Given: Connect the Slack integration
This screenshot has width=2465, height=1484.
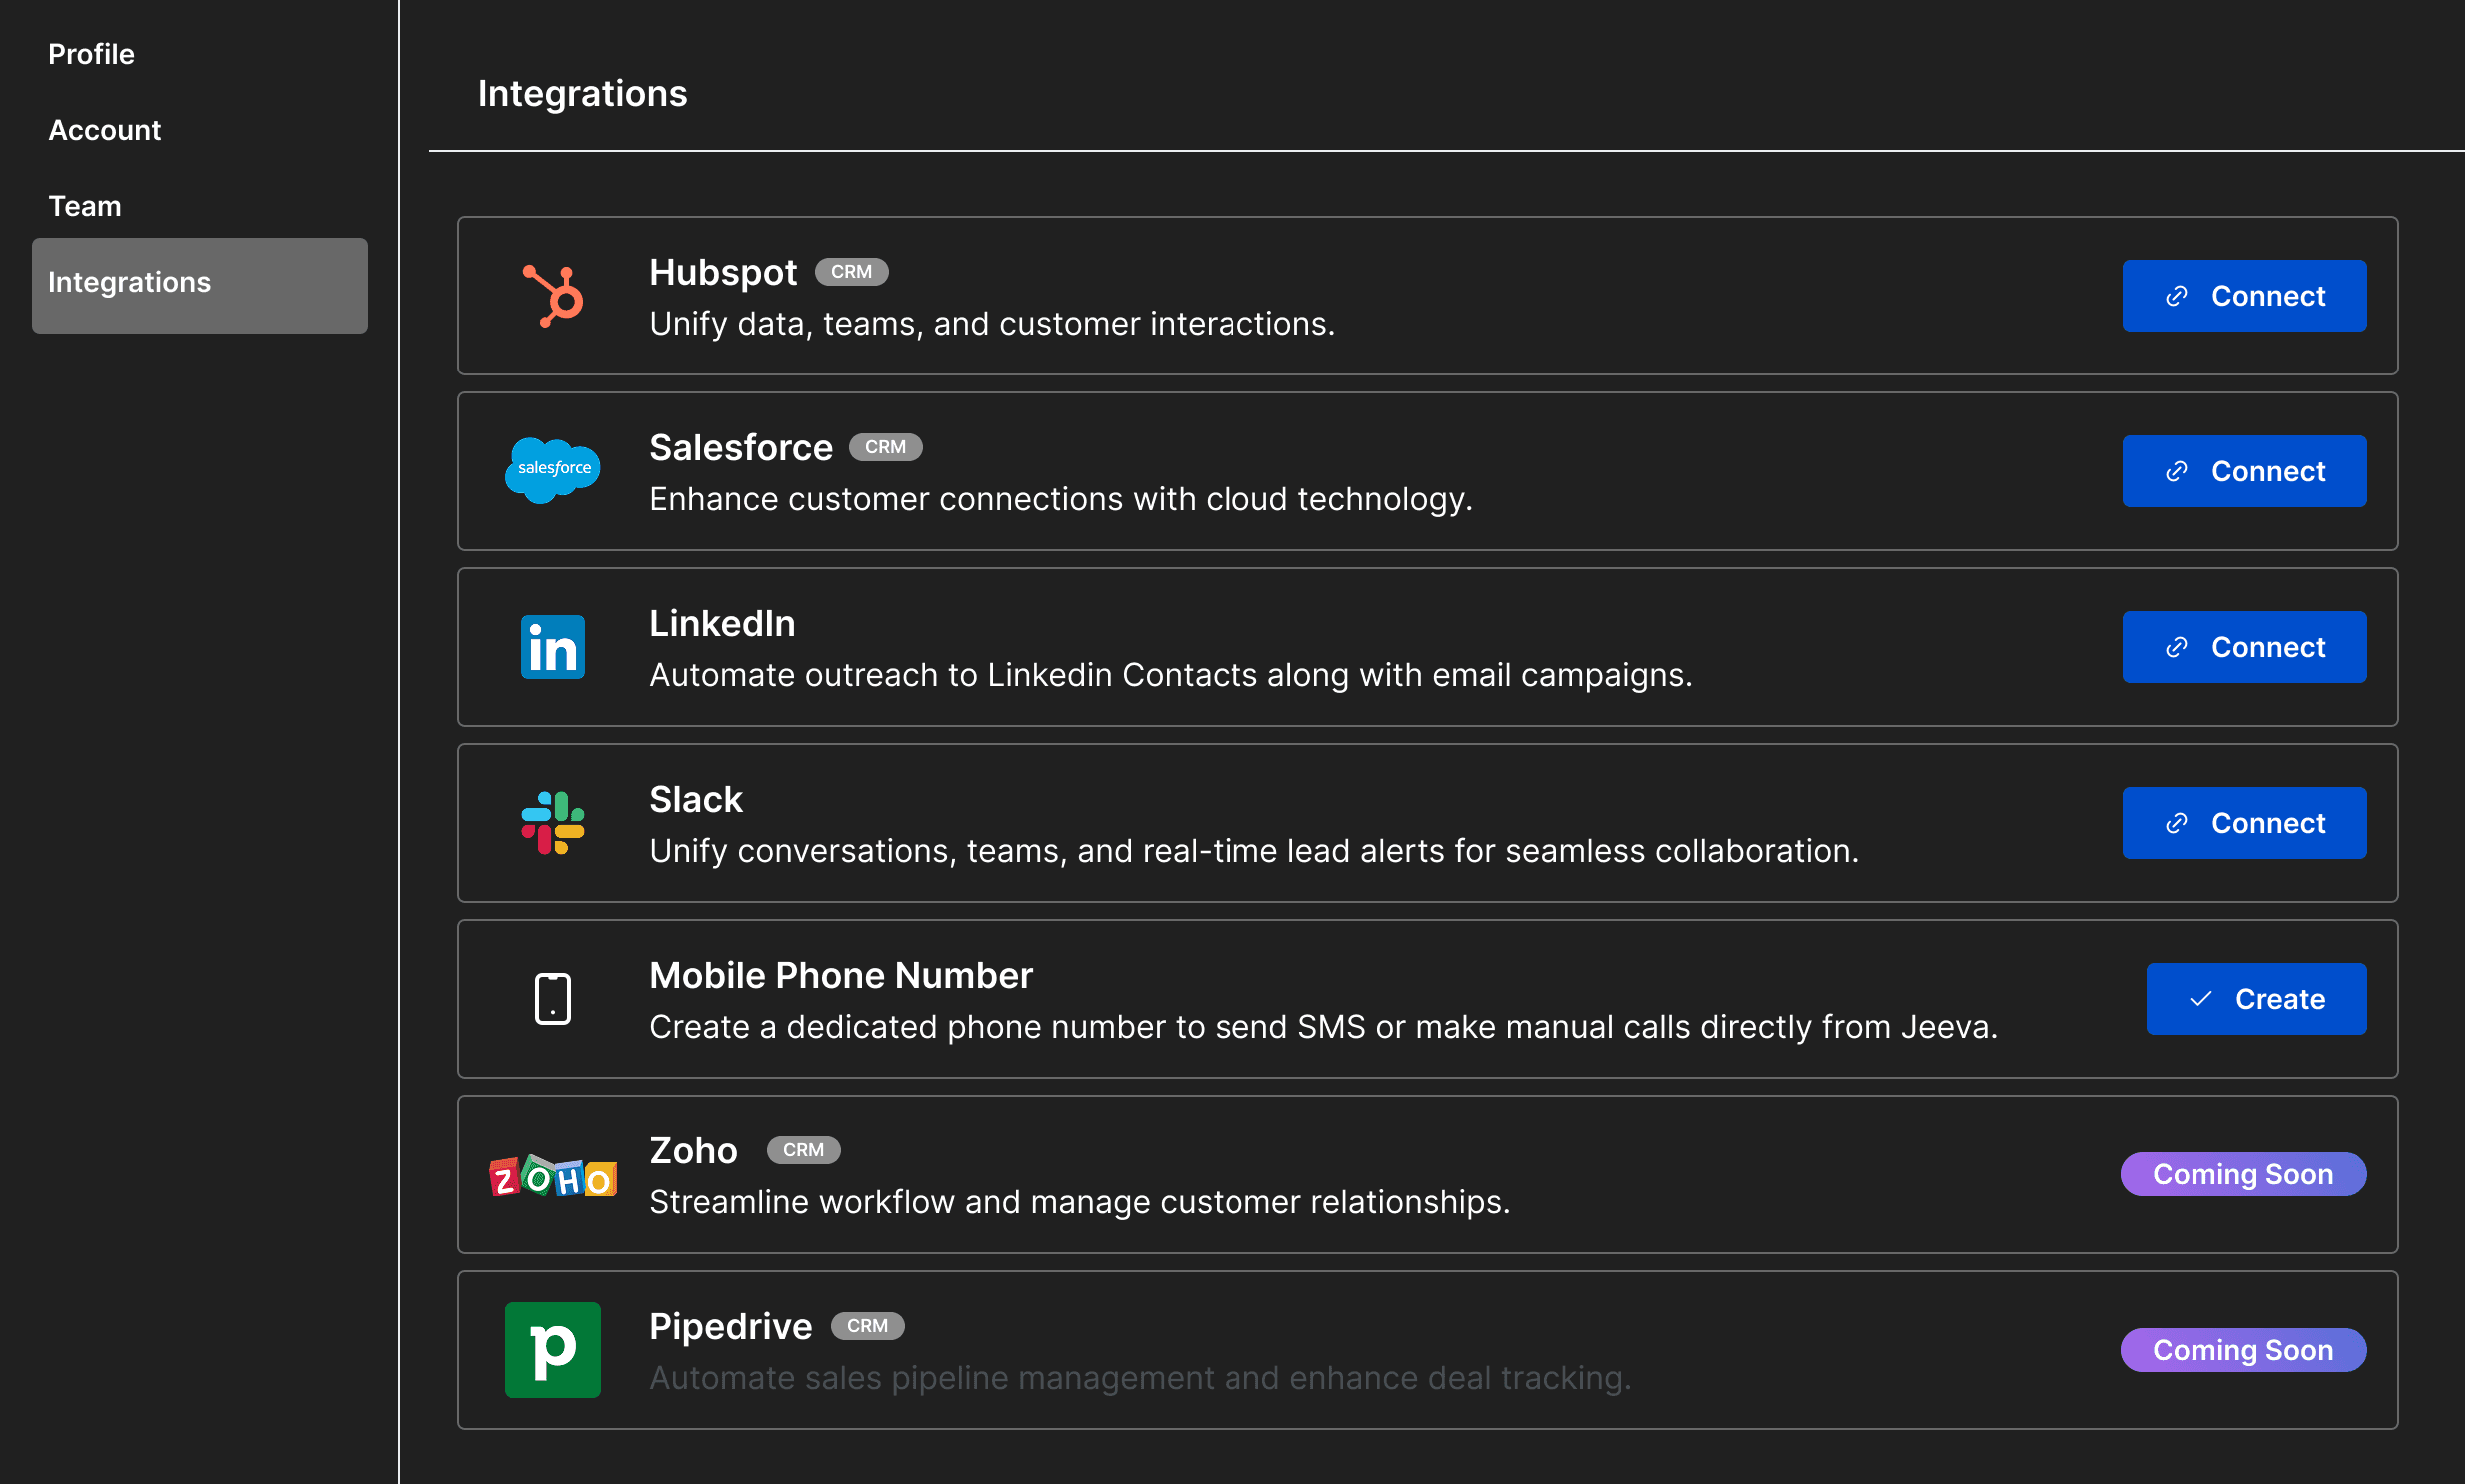Looking at the screenshot, I should pos(2244,823).
